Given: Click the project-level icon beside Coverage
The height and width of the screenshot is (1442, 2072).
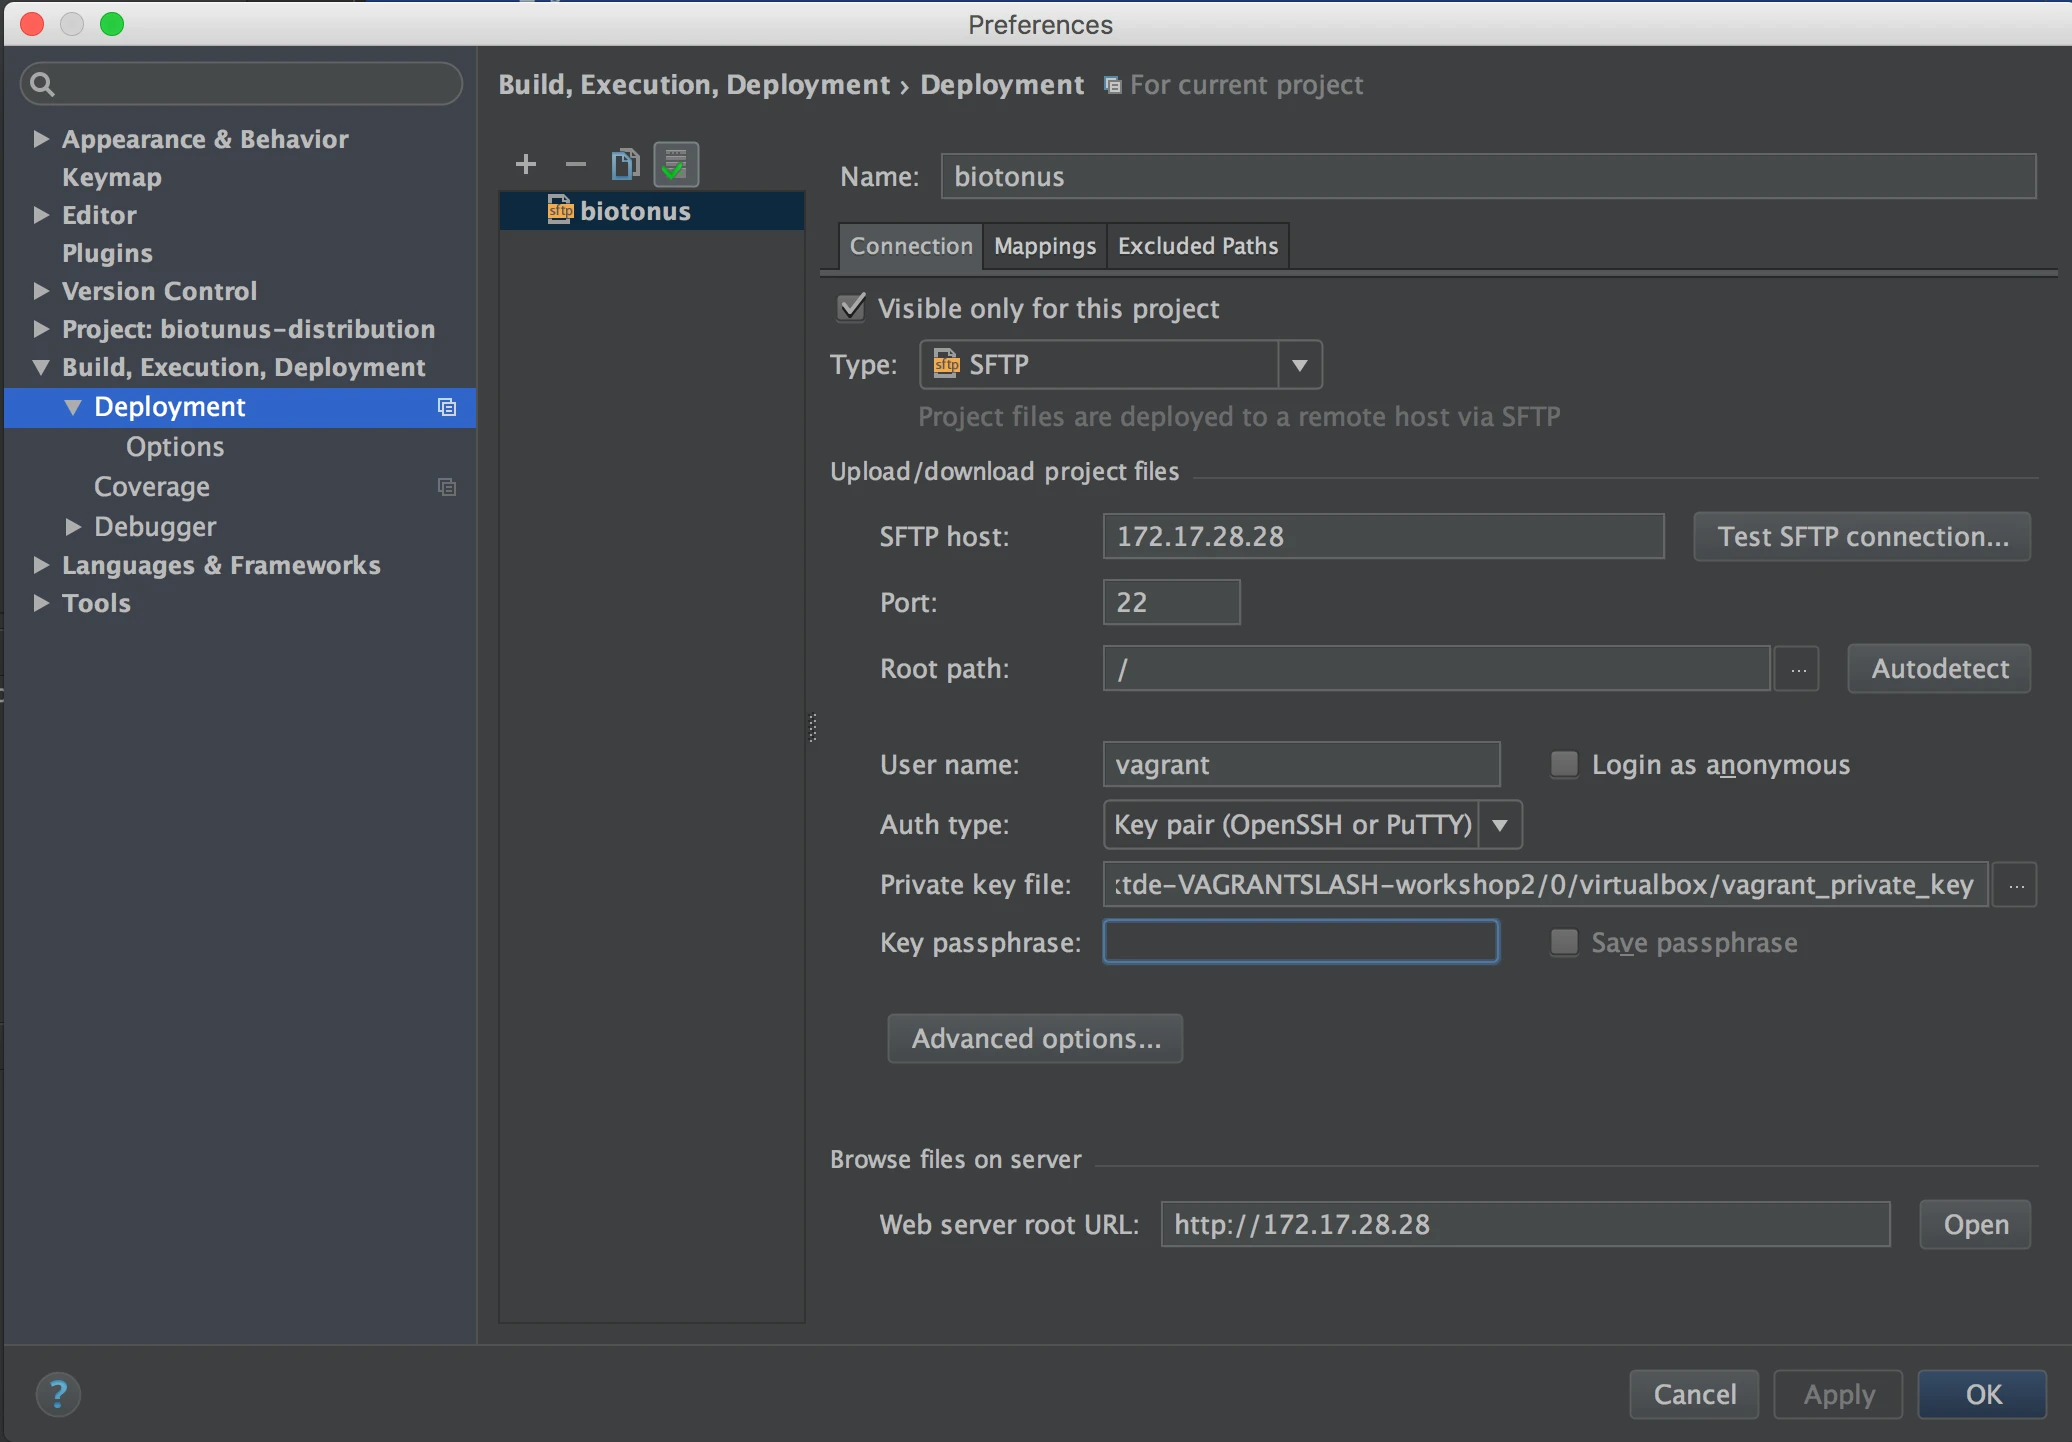Looking at the screenshot, I should point(447,487).
